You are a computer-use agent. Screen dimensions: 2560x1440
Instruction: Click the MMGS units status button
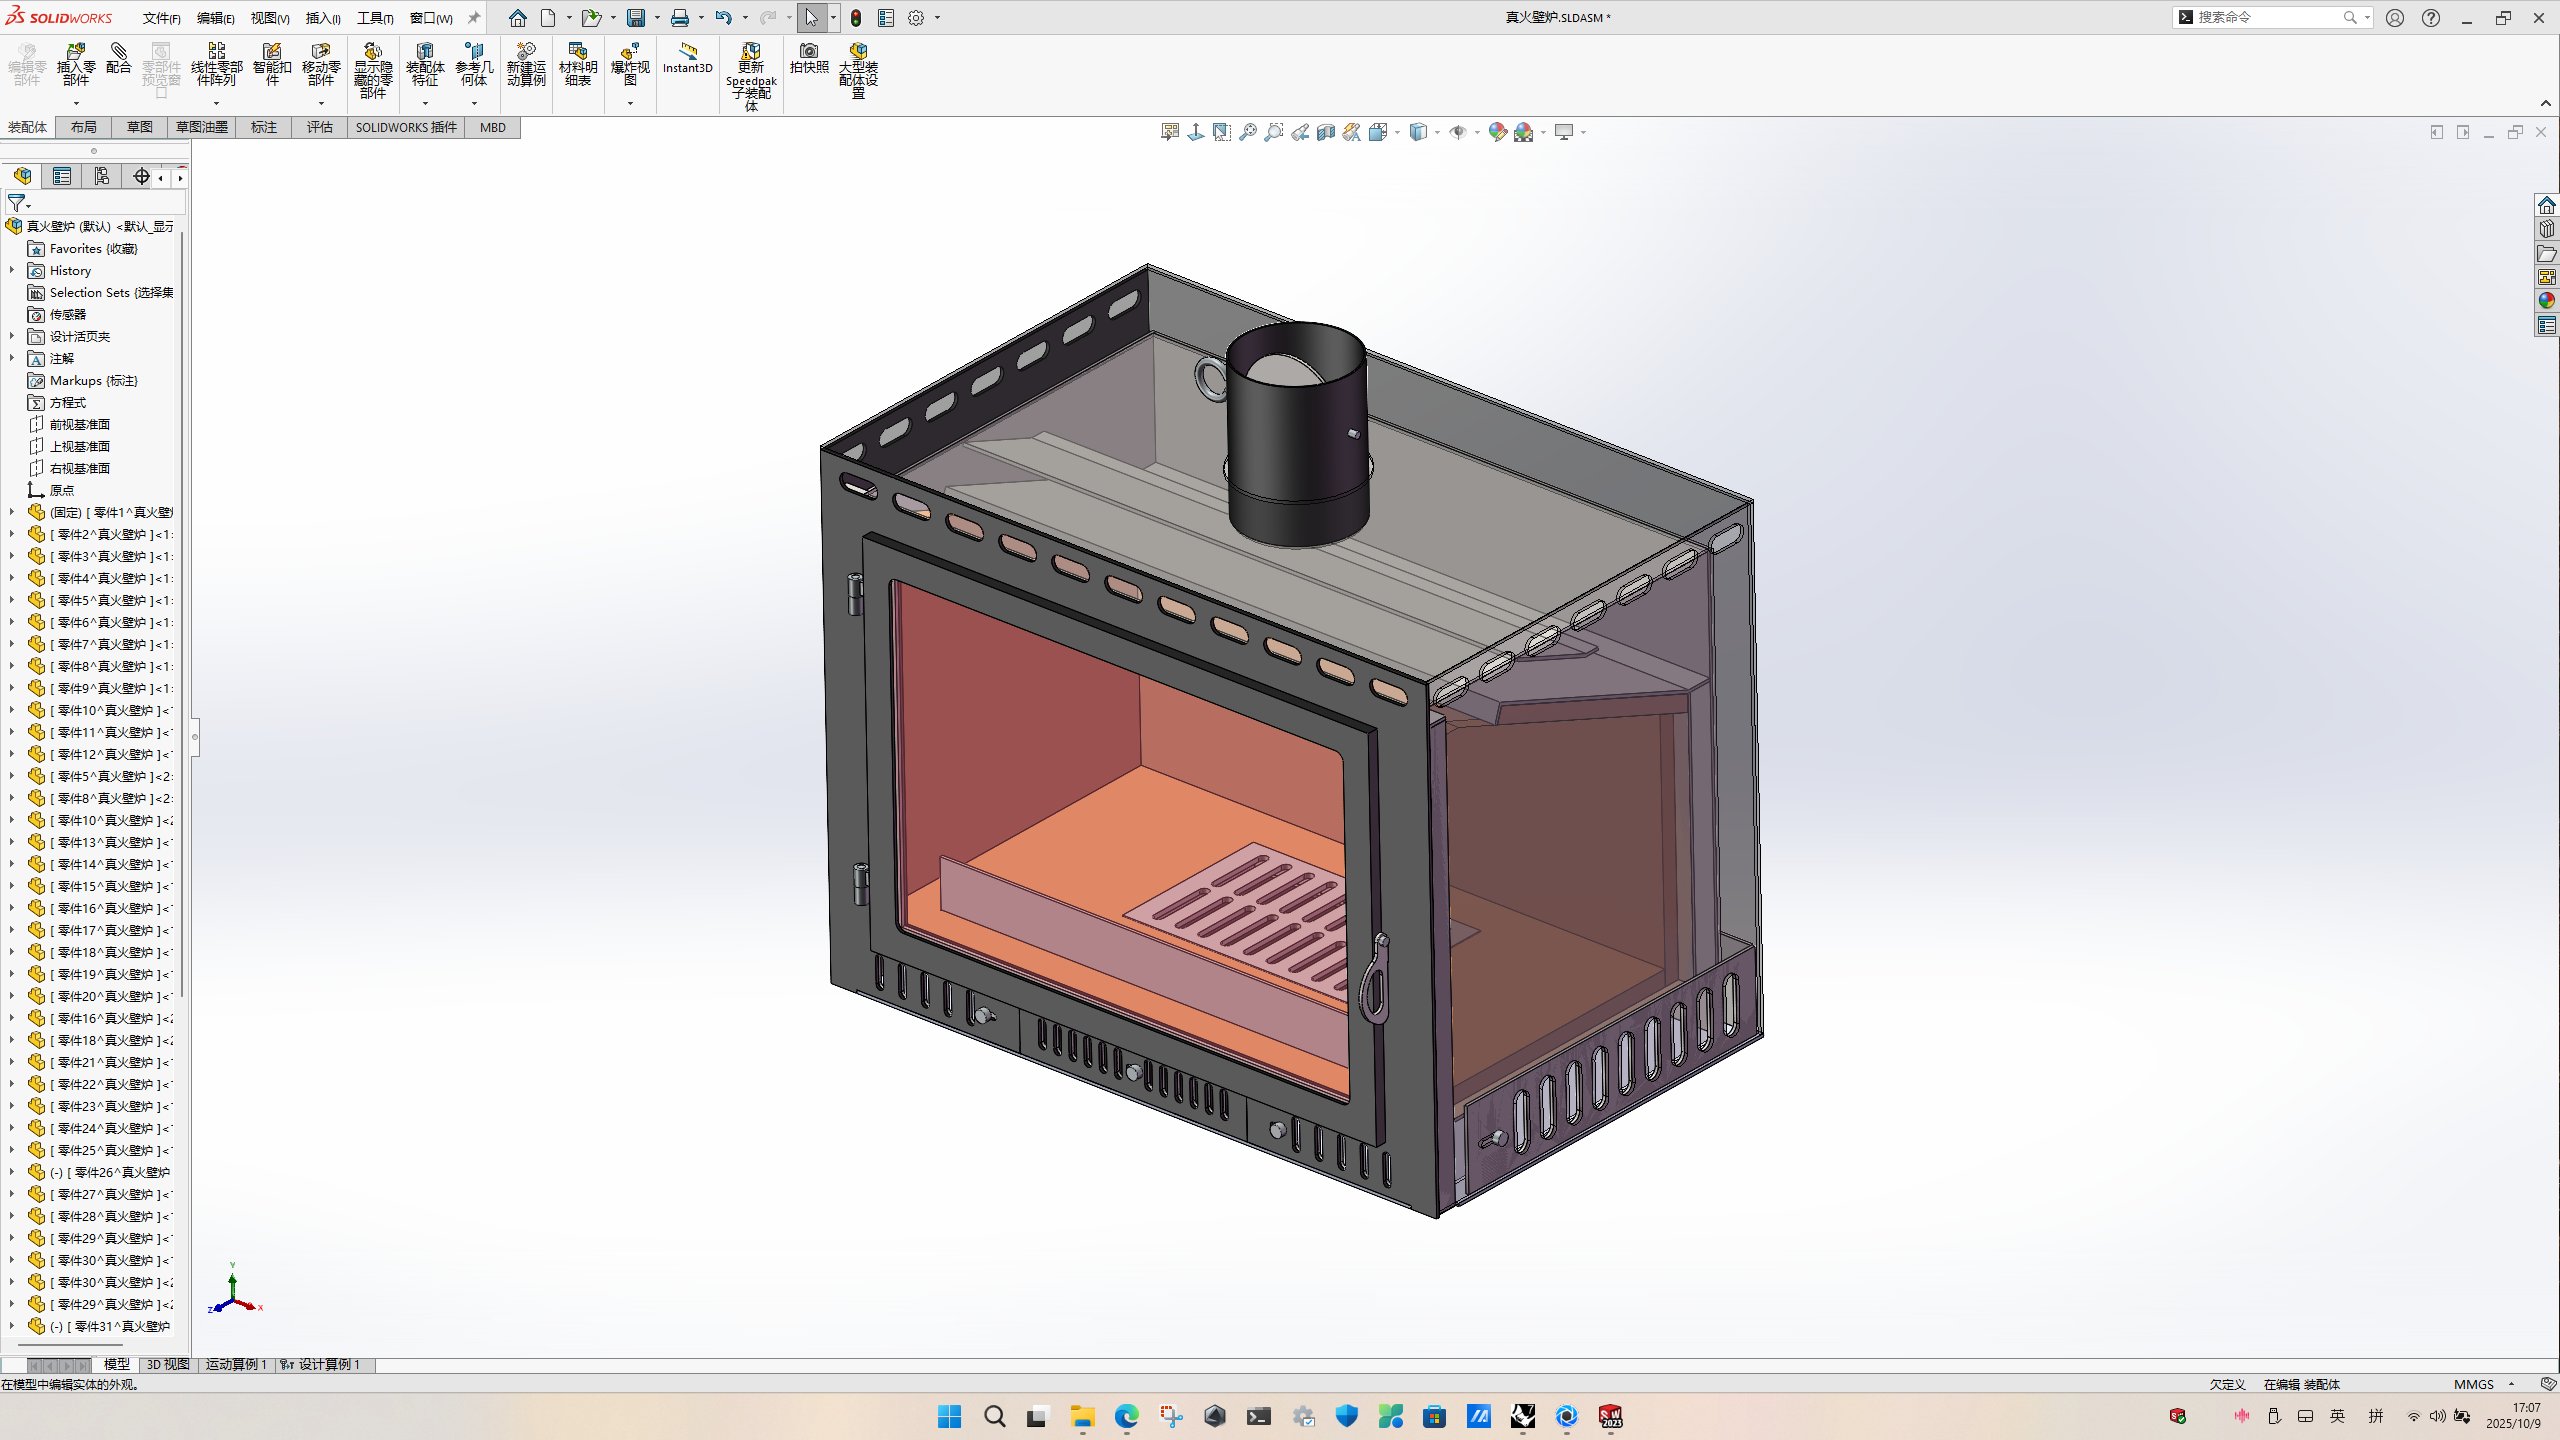(2474, 1384)
